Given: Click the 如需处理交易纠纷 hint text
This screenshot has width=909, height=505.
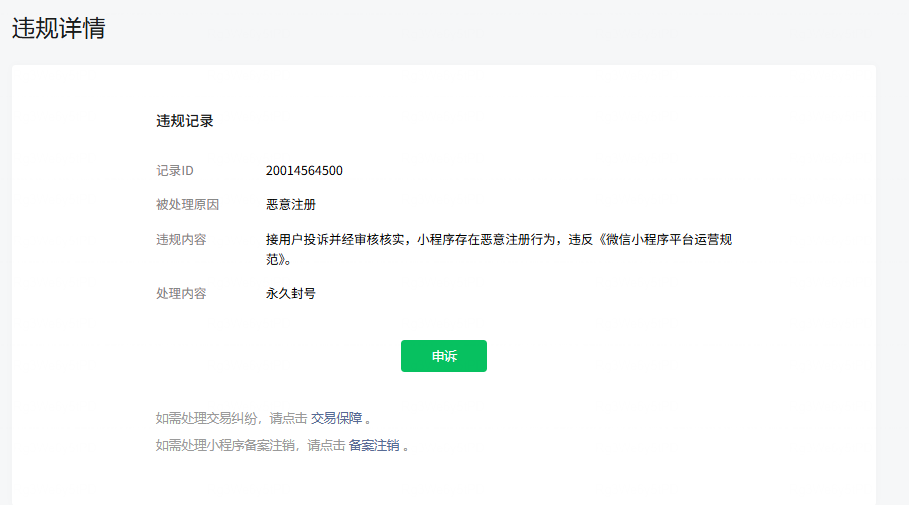Looking at the screenshot, I should 206,418.
